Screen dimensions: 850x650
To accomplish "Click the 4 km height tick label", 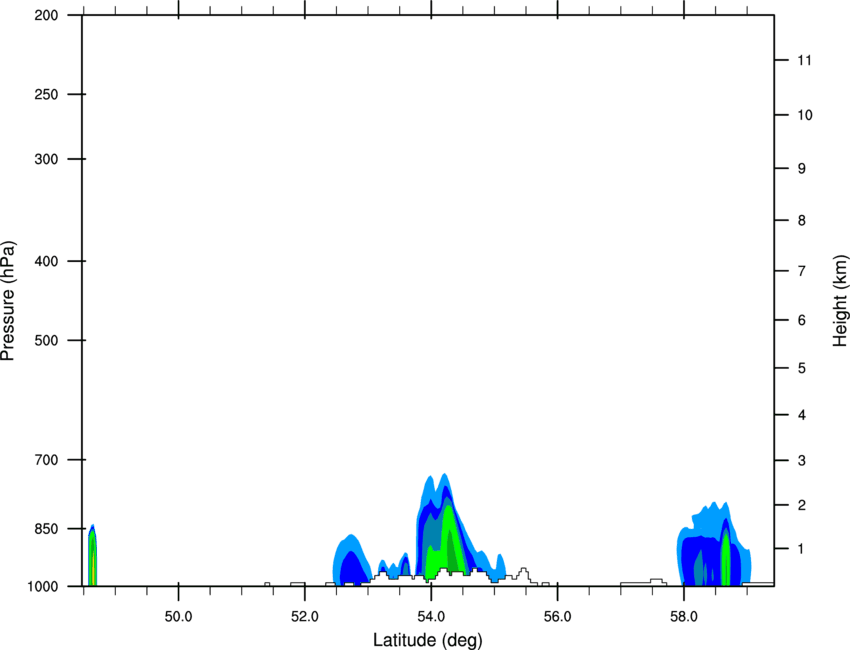I will pyautogui.click(x=801, y=415).
